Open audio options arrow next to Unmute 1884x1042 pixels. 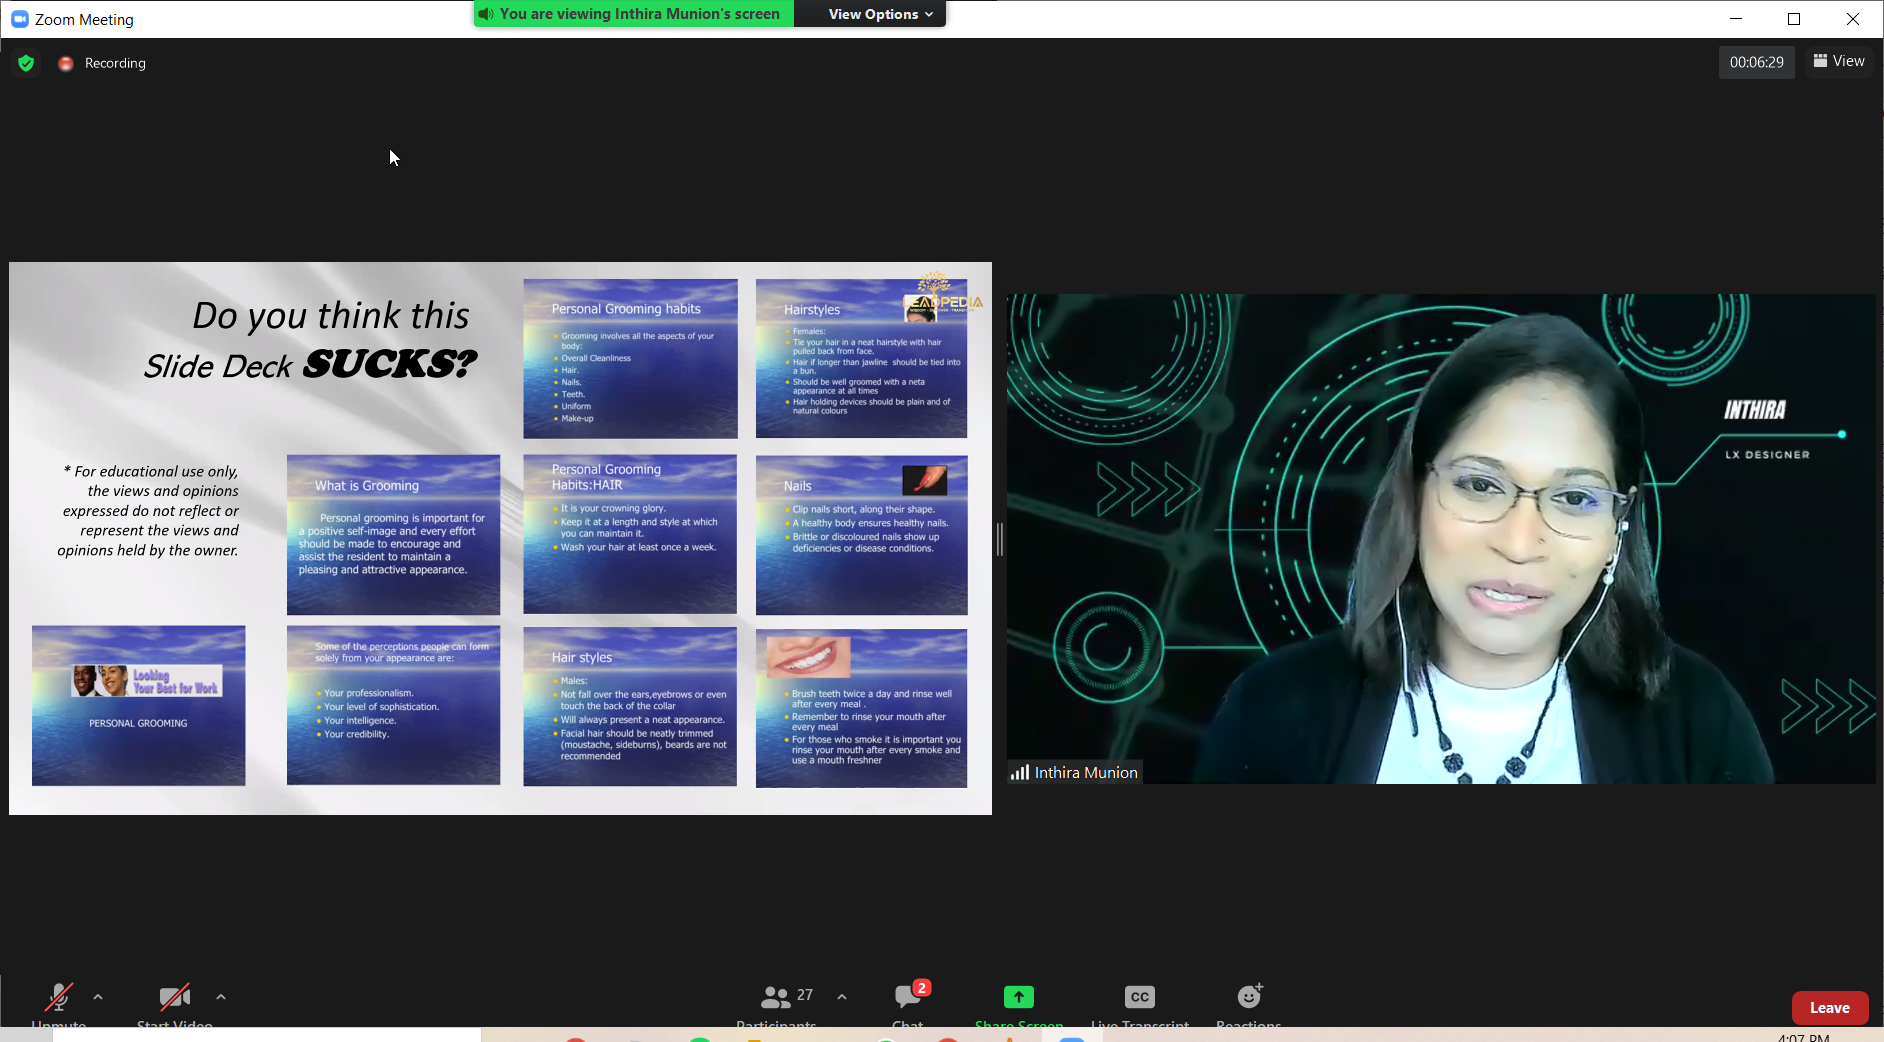[x=98, y=997]
